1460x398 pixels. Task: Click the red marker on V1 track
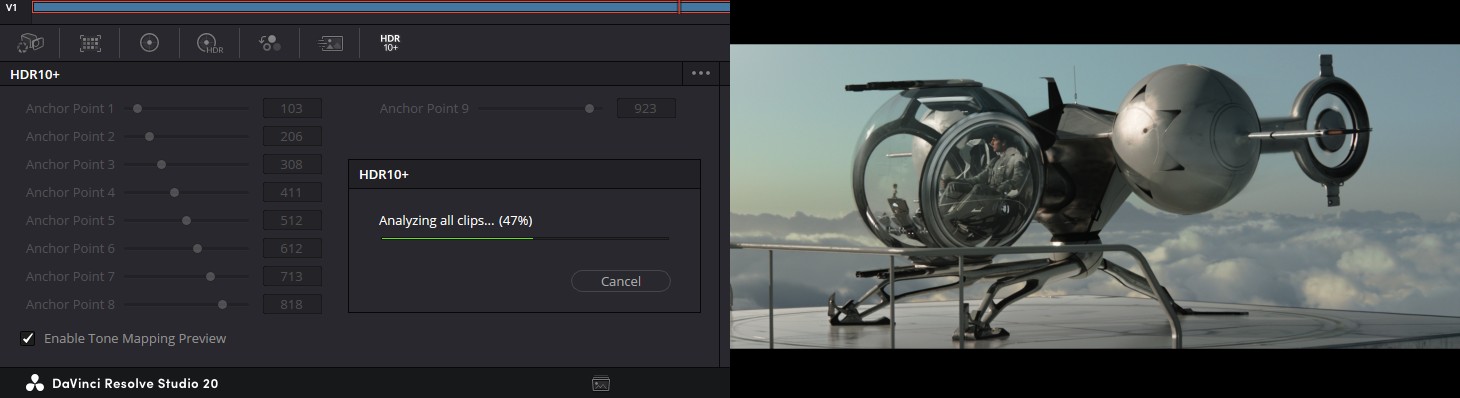tap(679, 7)
